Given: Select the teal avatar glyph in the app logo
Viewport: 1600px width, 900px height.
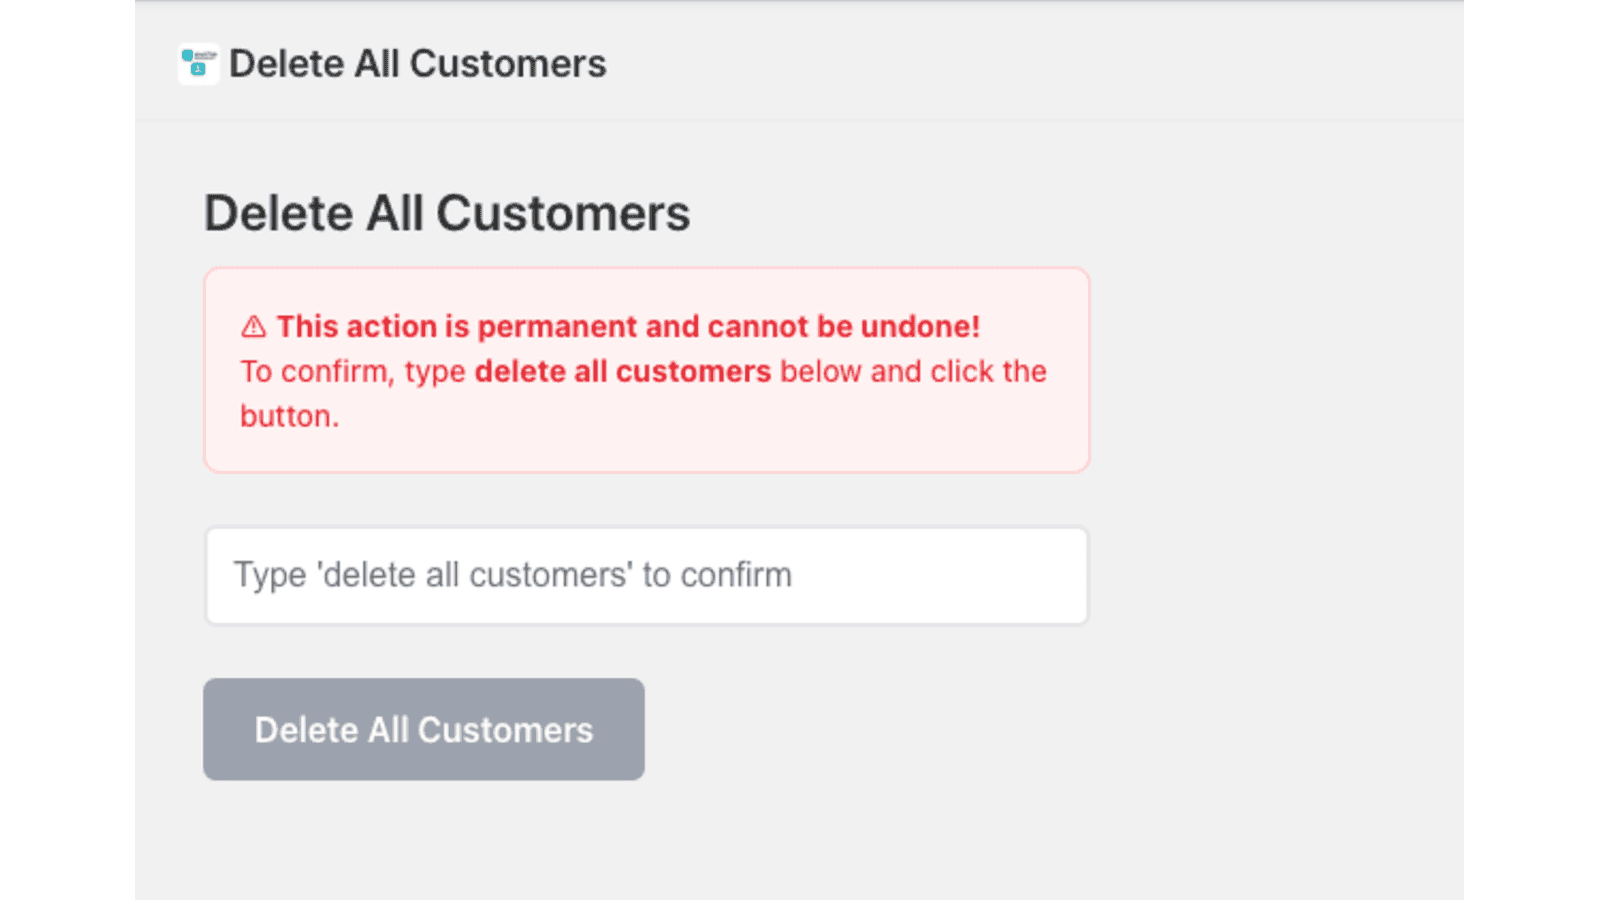Looking at the screenshot, I should (198, 69).
